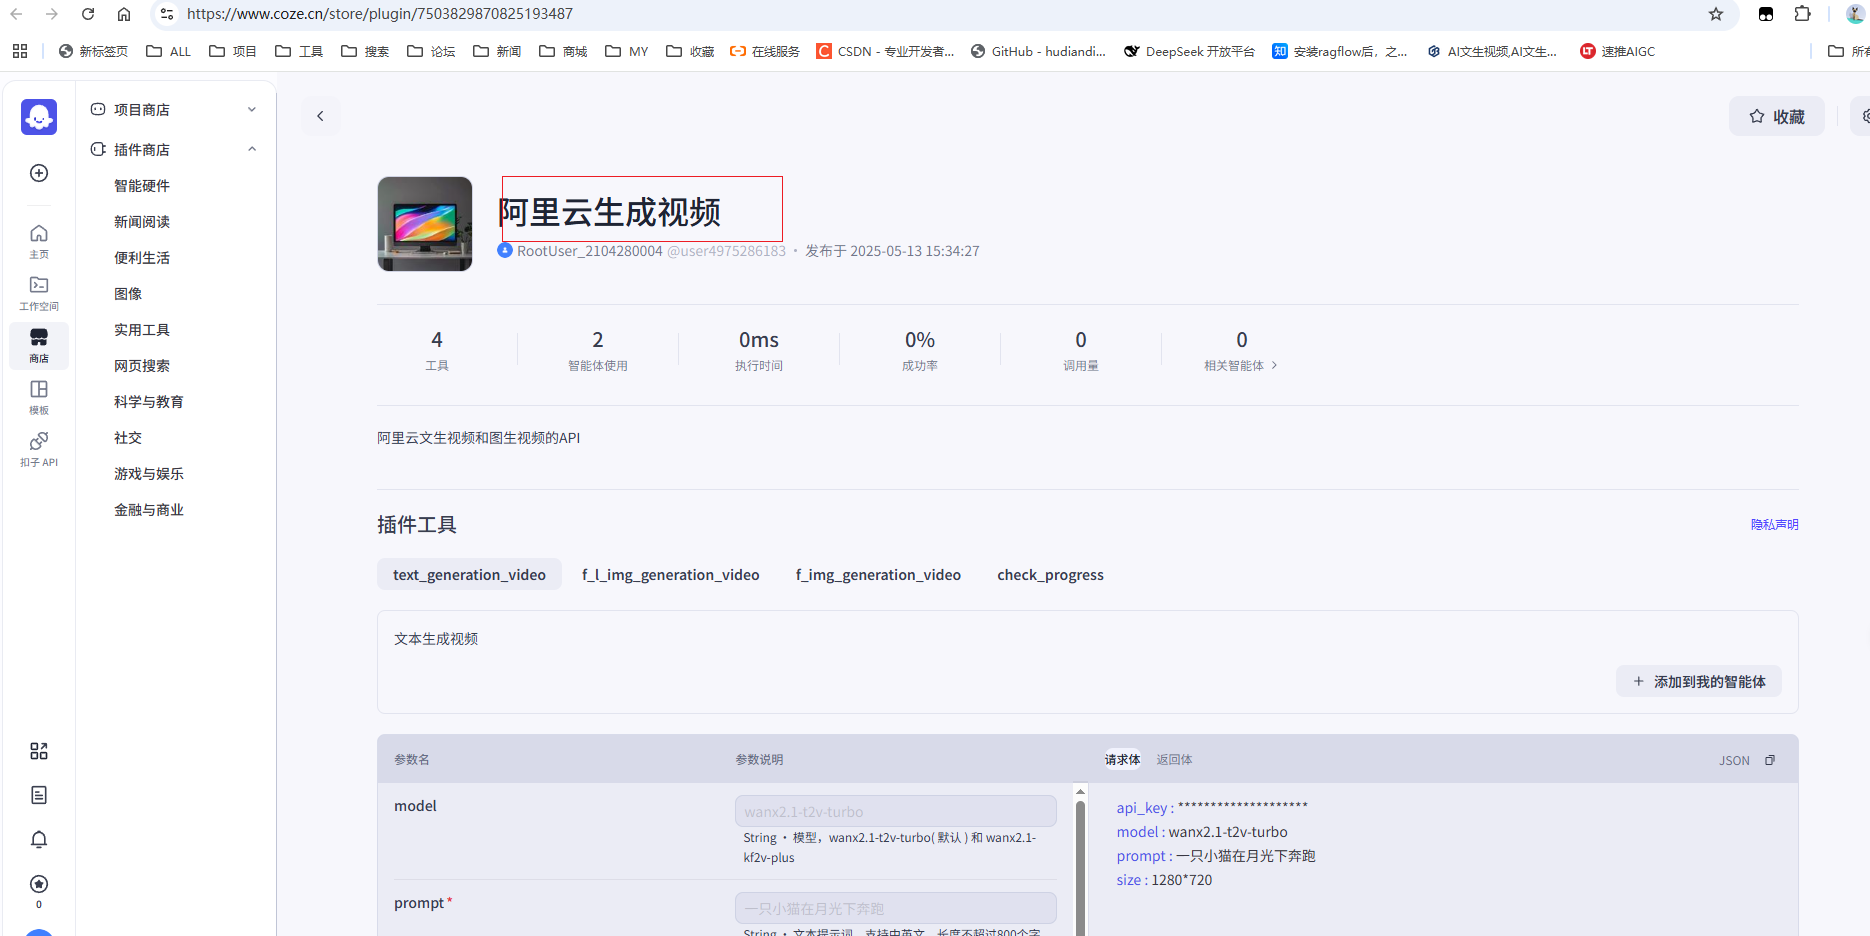Select the f_l_img_generation_video tab
Viewport: 1870px width, 936px height.
click(671, 575)
